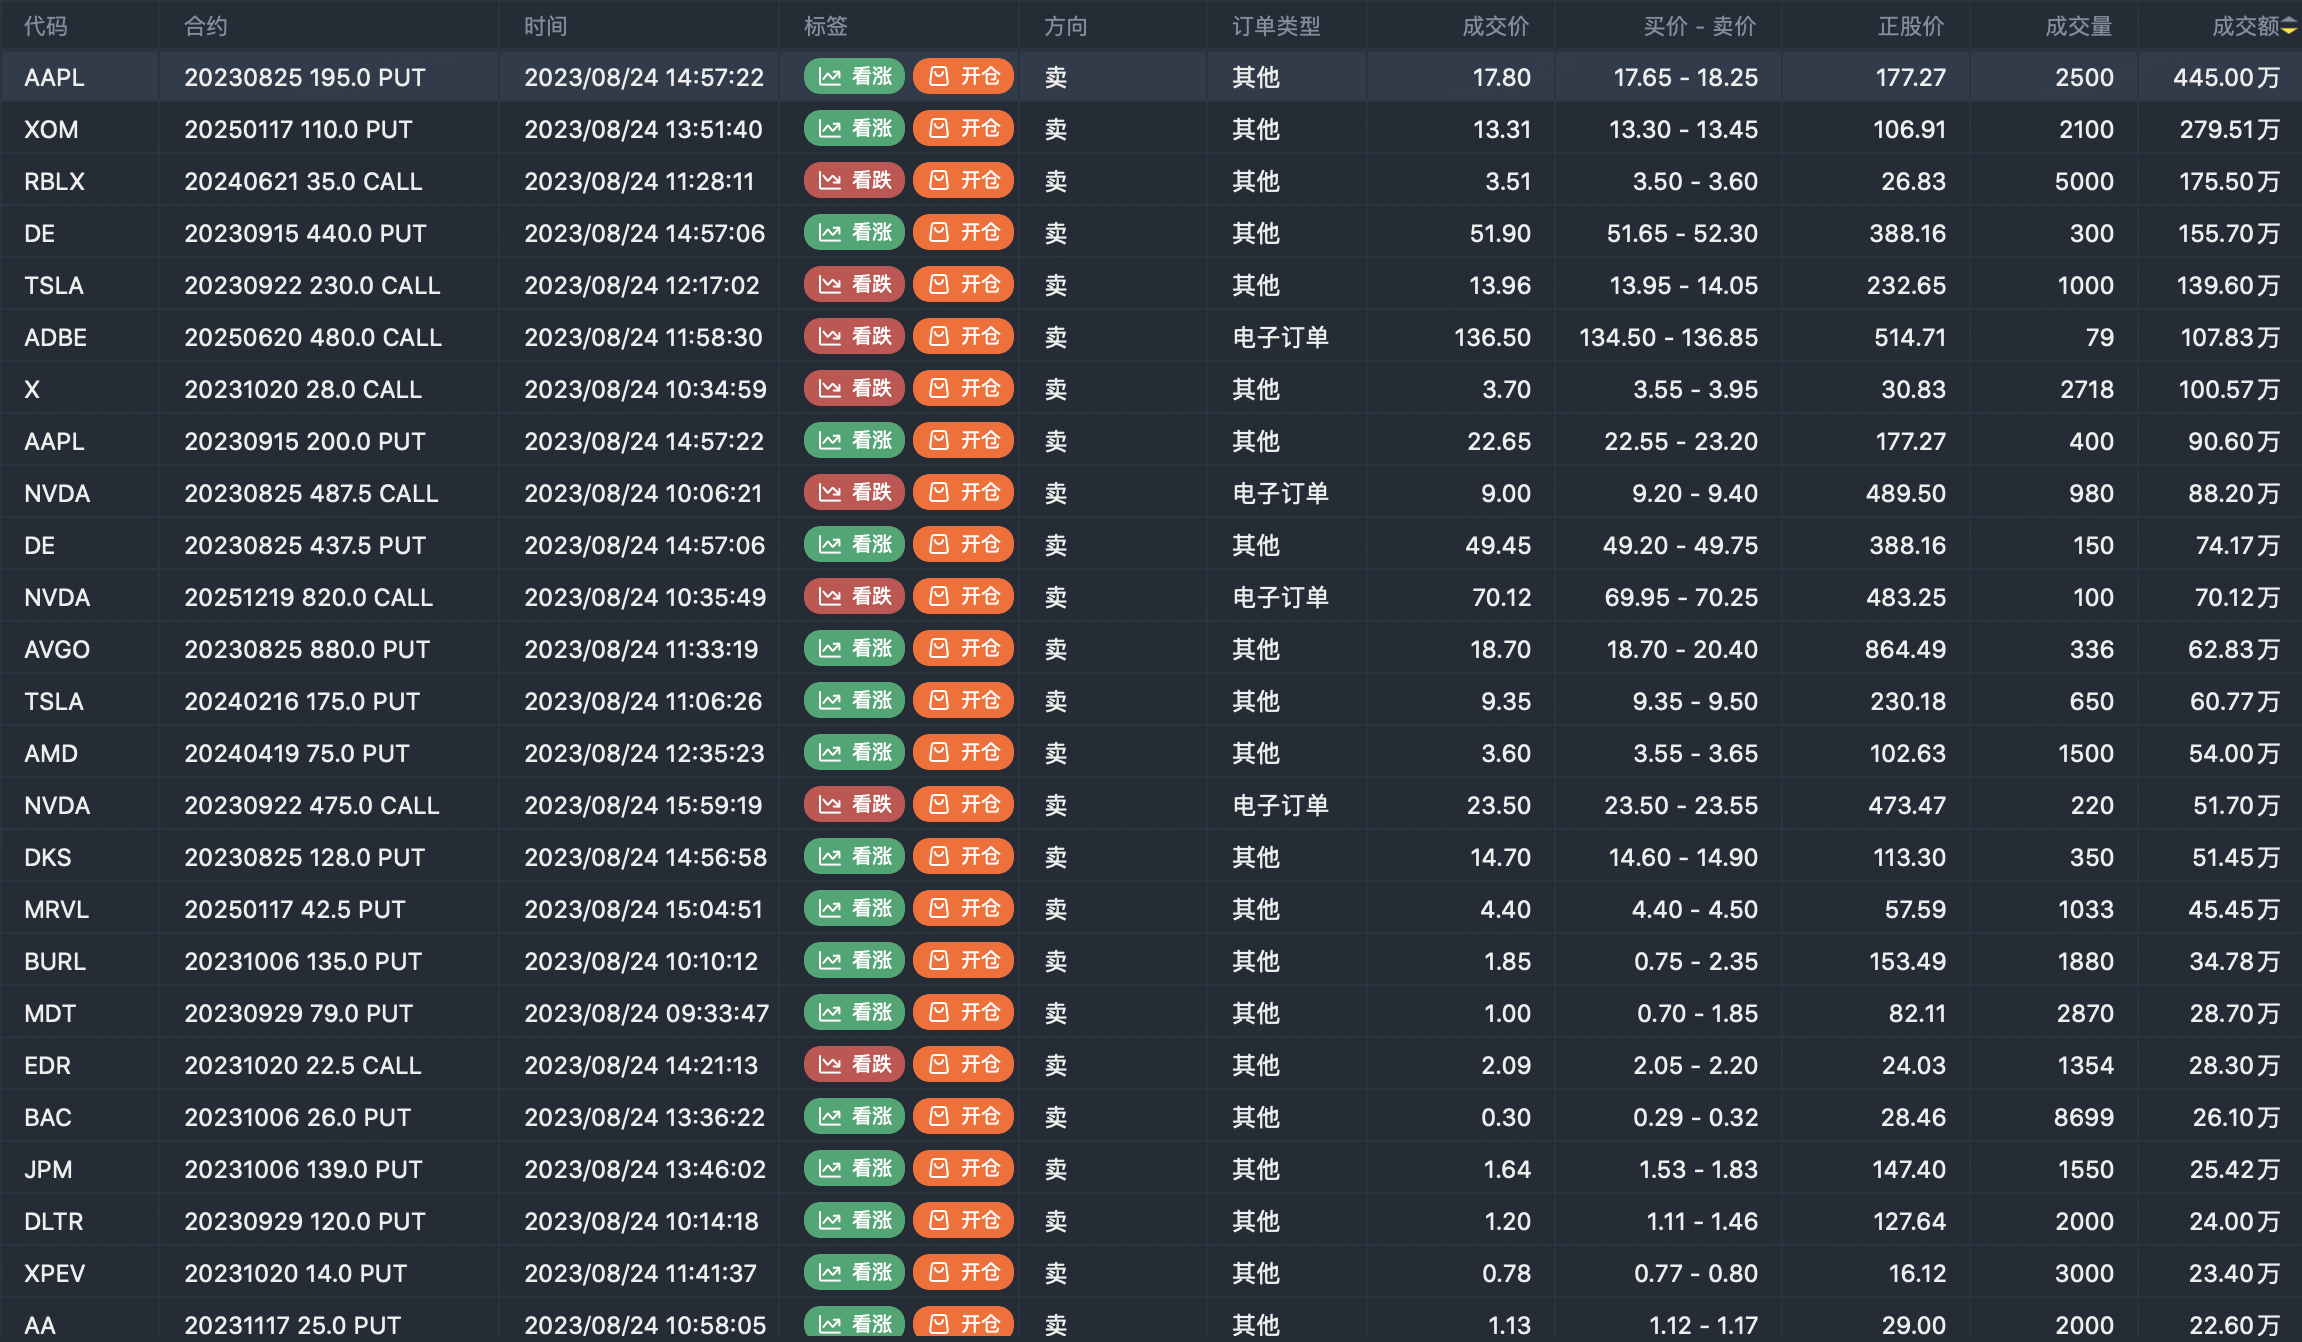Click orange 开仓 tag in first AAPL row
The image size is (2302, 1342).
(x=964, y=77)
